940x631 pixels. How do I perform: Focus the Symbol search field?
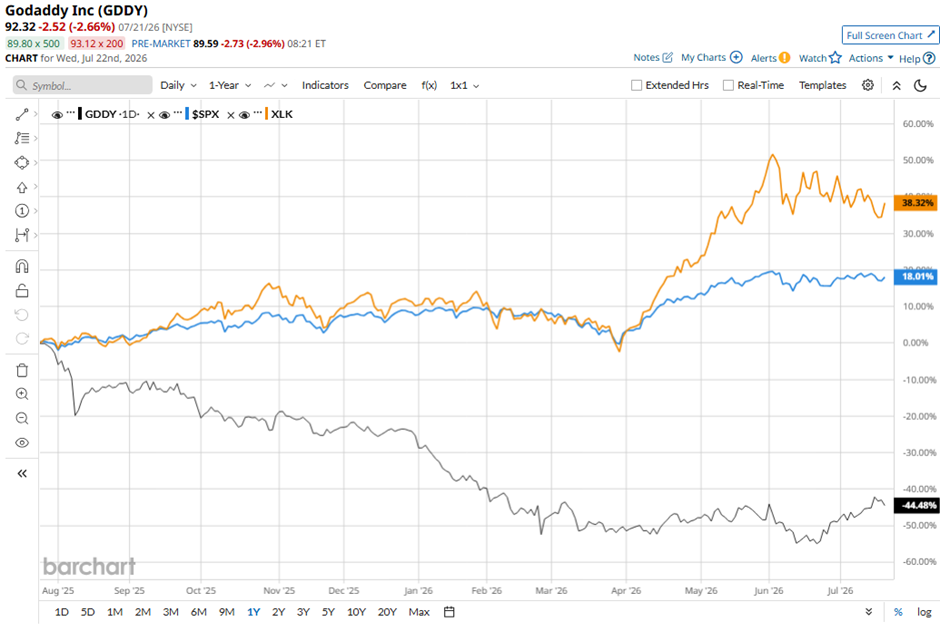point(83,85)
